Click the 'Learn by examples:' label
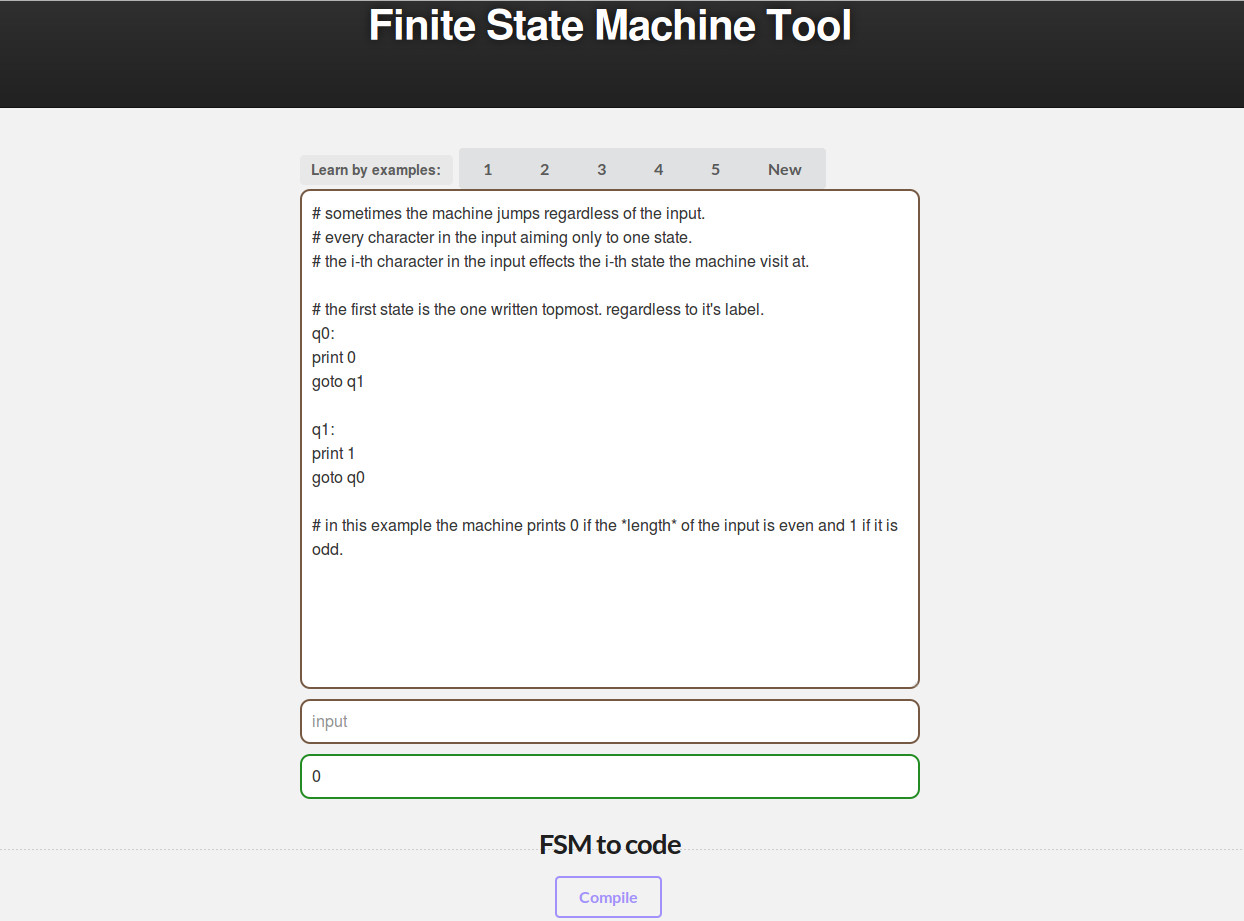This screenshot has width=1244, height=921. point(376,170)
